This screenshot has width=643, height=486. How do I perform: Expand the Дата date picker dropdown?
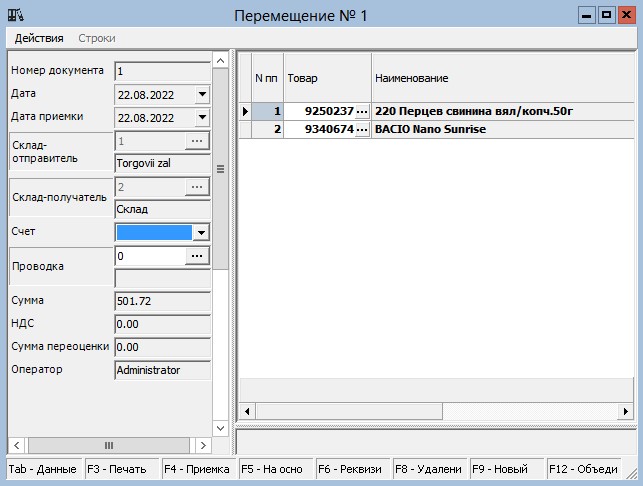[201, 94]
